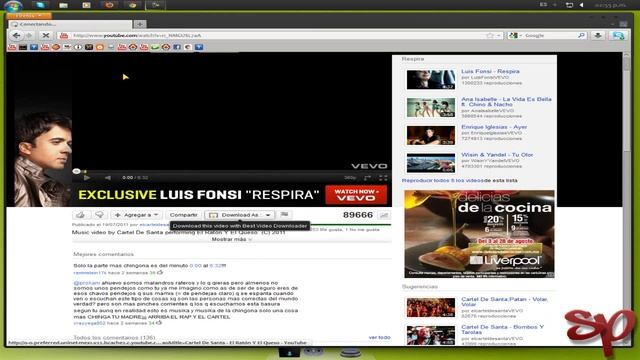Click Luis Fonsi Respira video thumbnail
Image resolution: width=640 pixels, height=360 pixels.
[431, 80]
